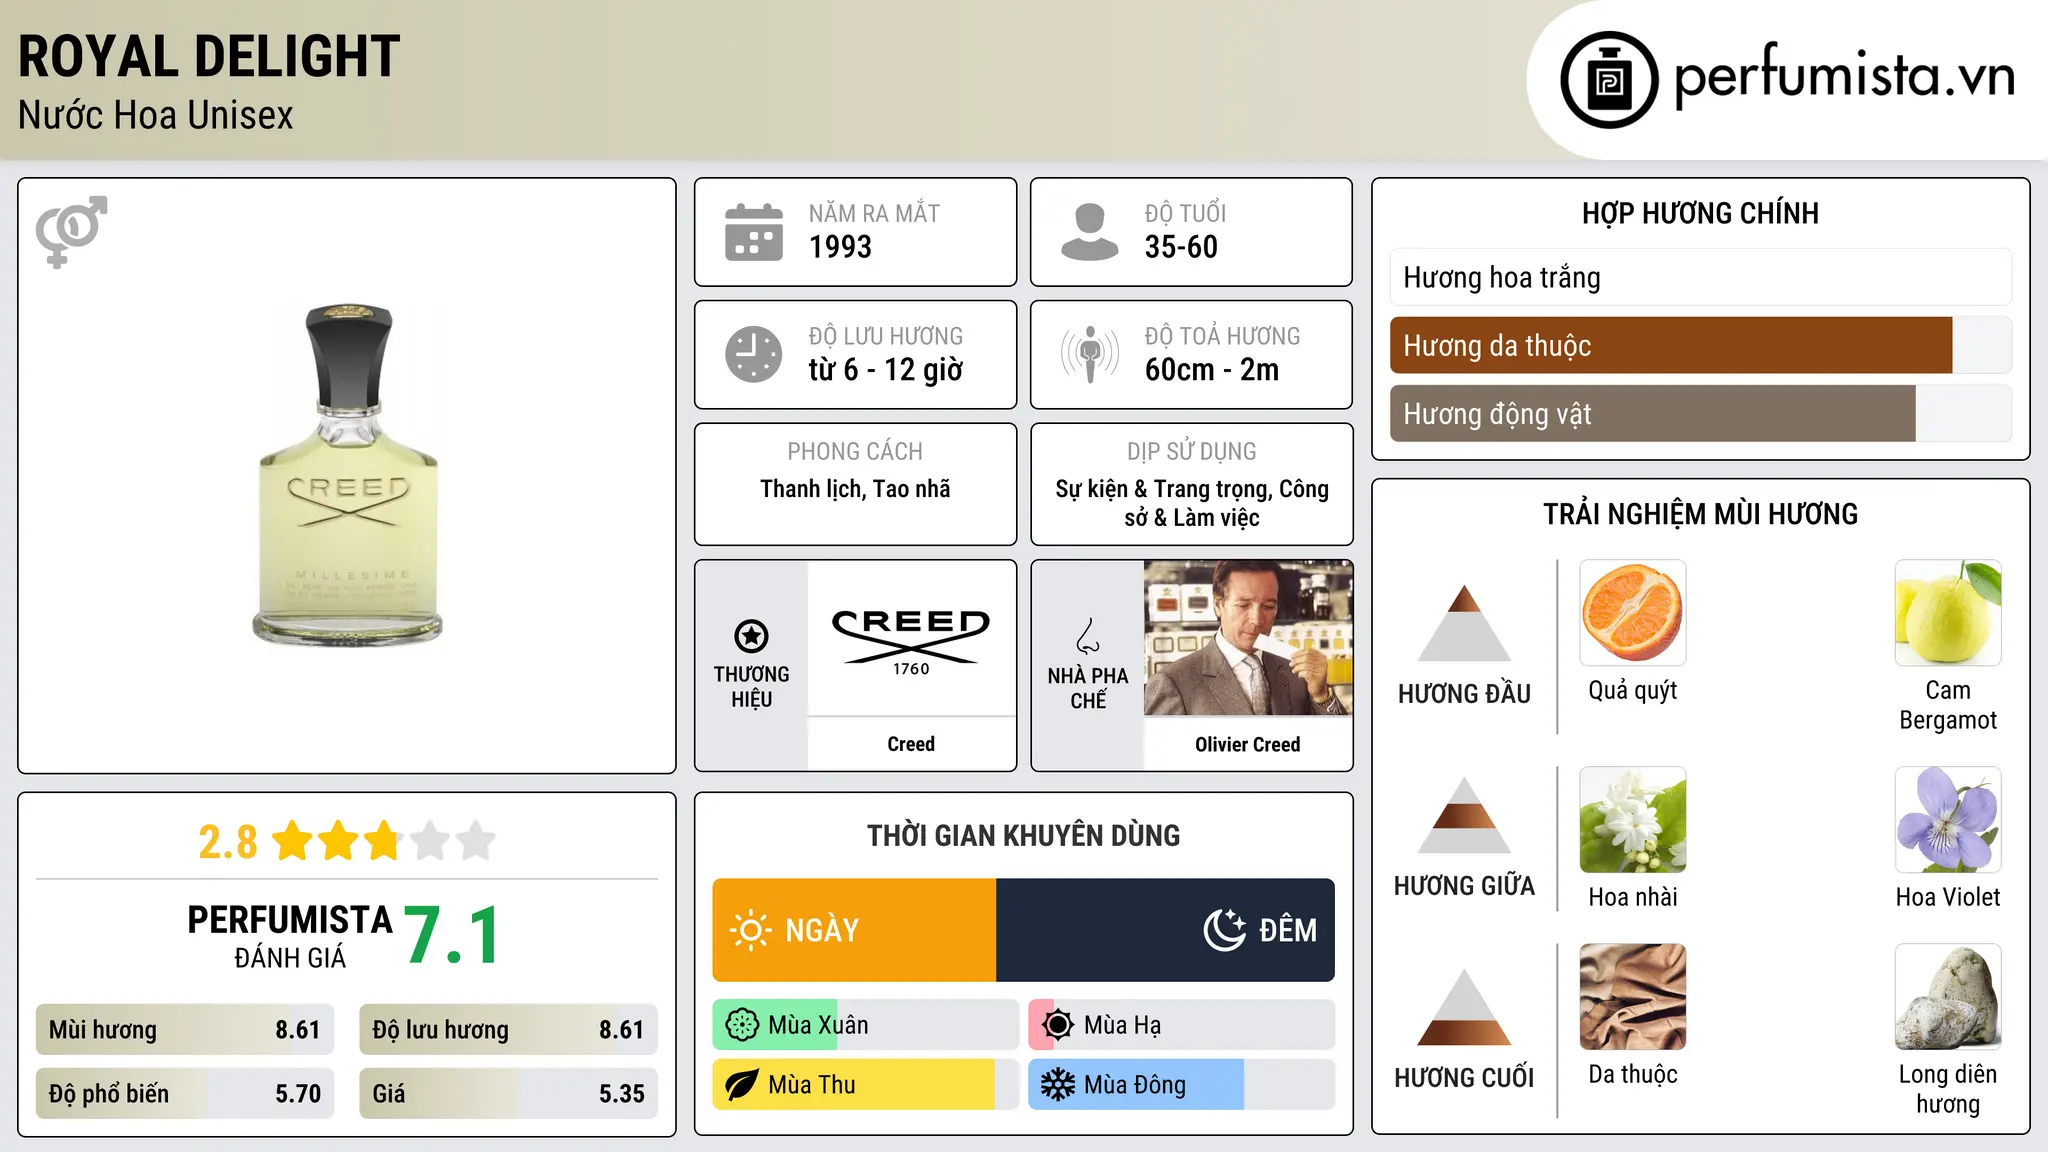This screenshot has height=1152, width=2048.
Task: Click the Hoa Violet note image
Action: (x=1948, y=820)
